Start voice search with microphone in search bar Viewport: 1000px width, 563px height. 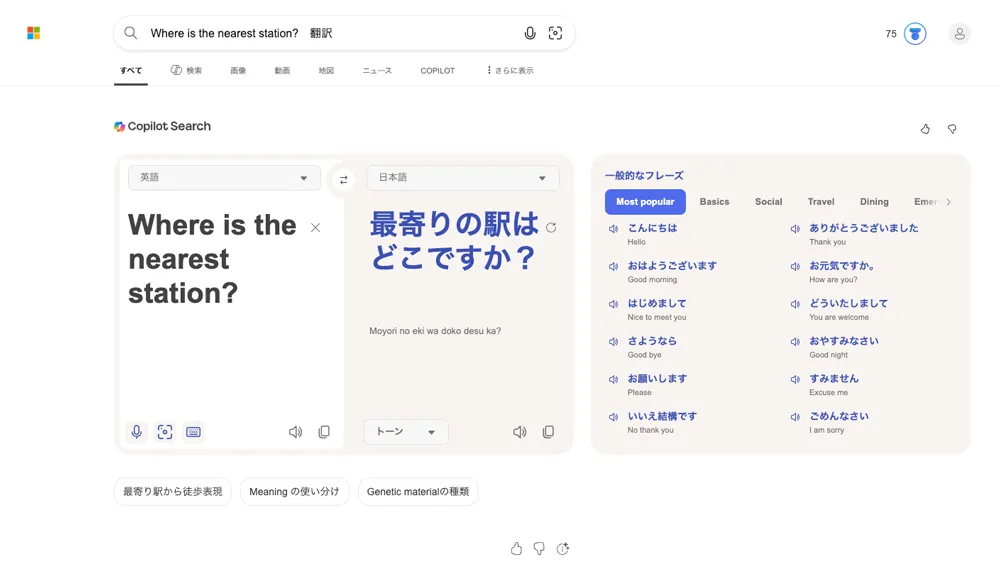(530, 33)
